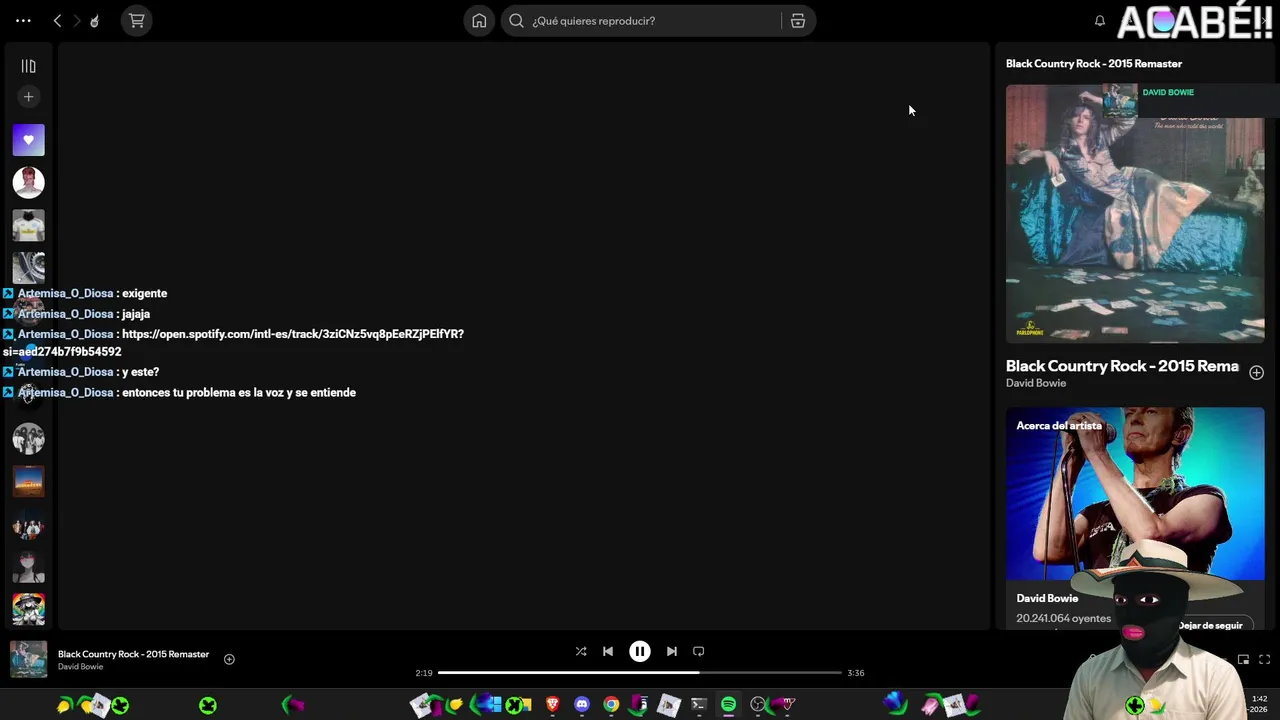The image size is (1280, 720).
Task: Open the large album cover in the right panel
Action: coord(1135,213)
